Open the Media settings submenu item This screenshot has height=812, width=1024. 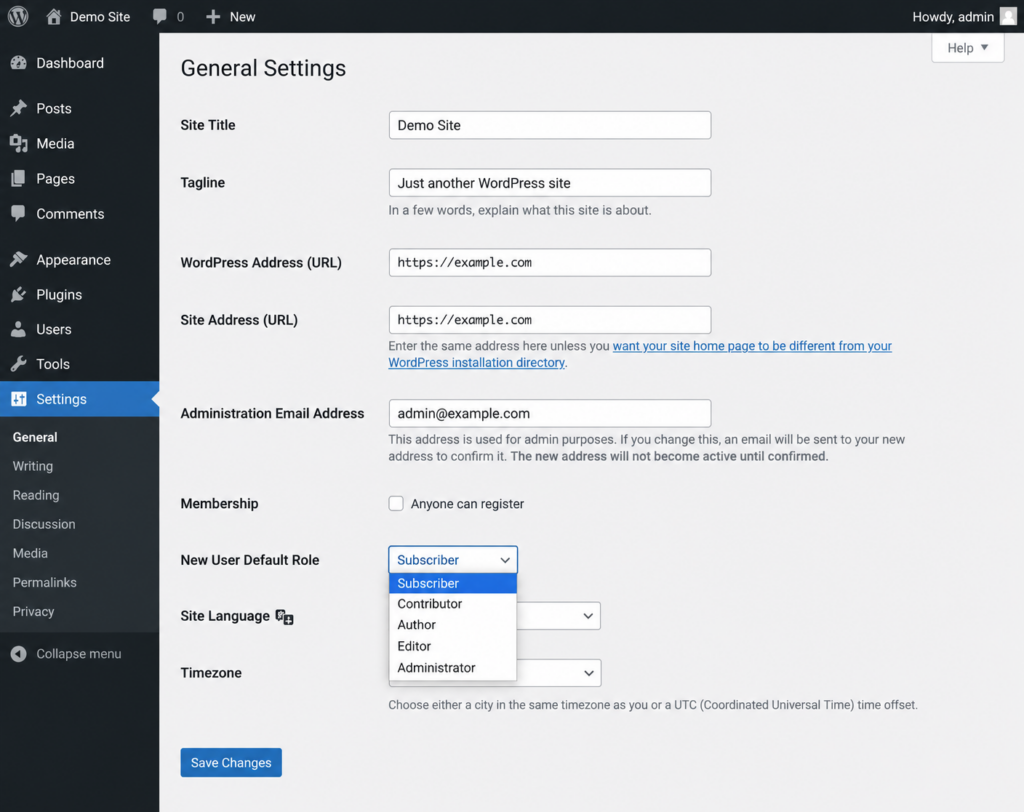(x=30, y=553)
